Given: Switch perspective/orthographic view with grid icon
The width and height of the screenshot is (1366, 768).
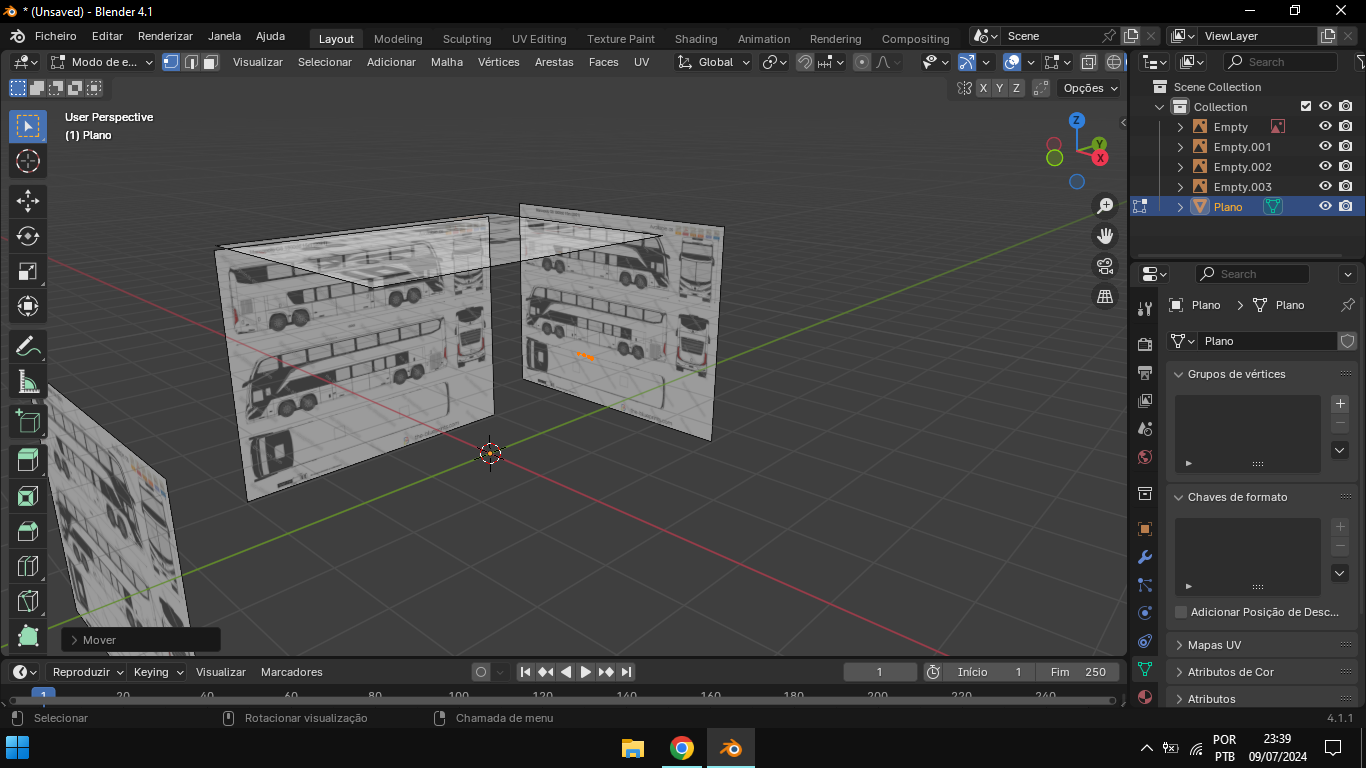Looking at the screenshot, I should tap(1105, 296).
